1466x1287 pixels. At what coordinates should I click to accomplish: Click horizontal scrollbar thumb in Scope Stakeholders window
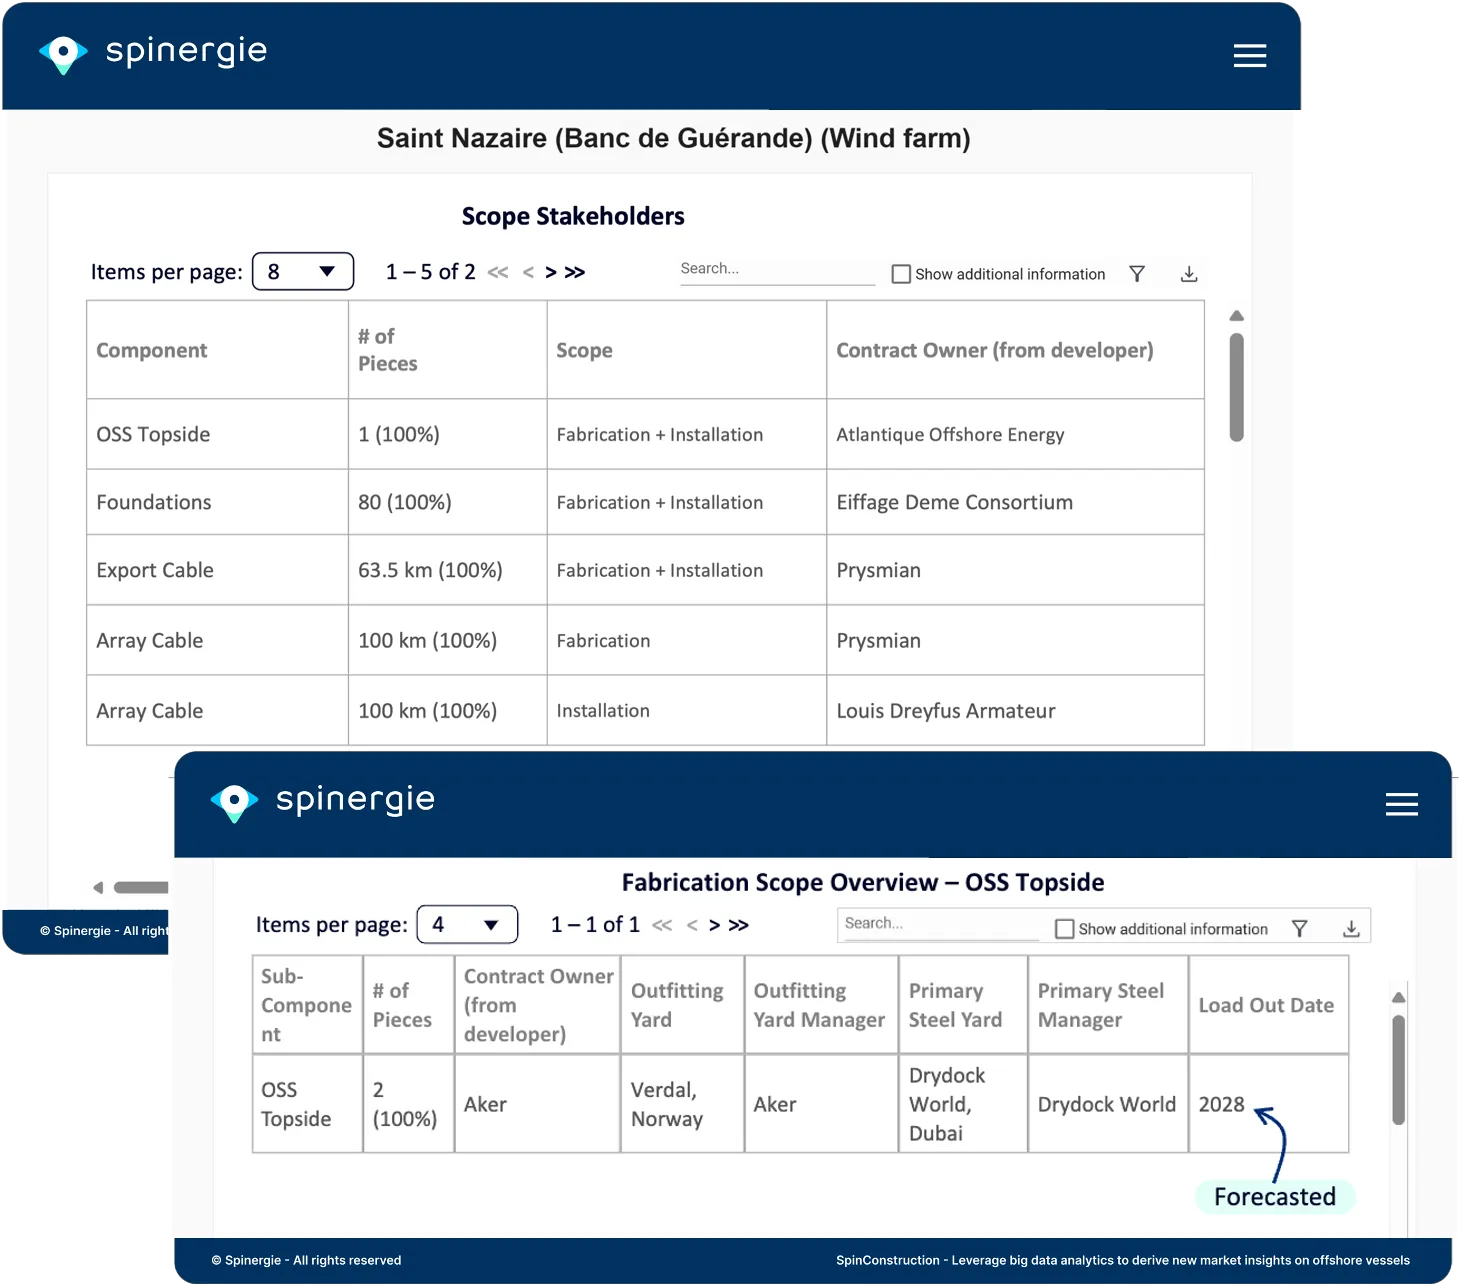[141, 888]
